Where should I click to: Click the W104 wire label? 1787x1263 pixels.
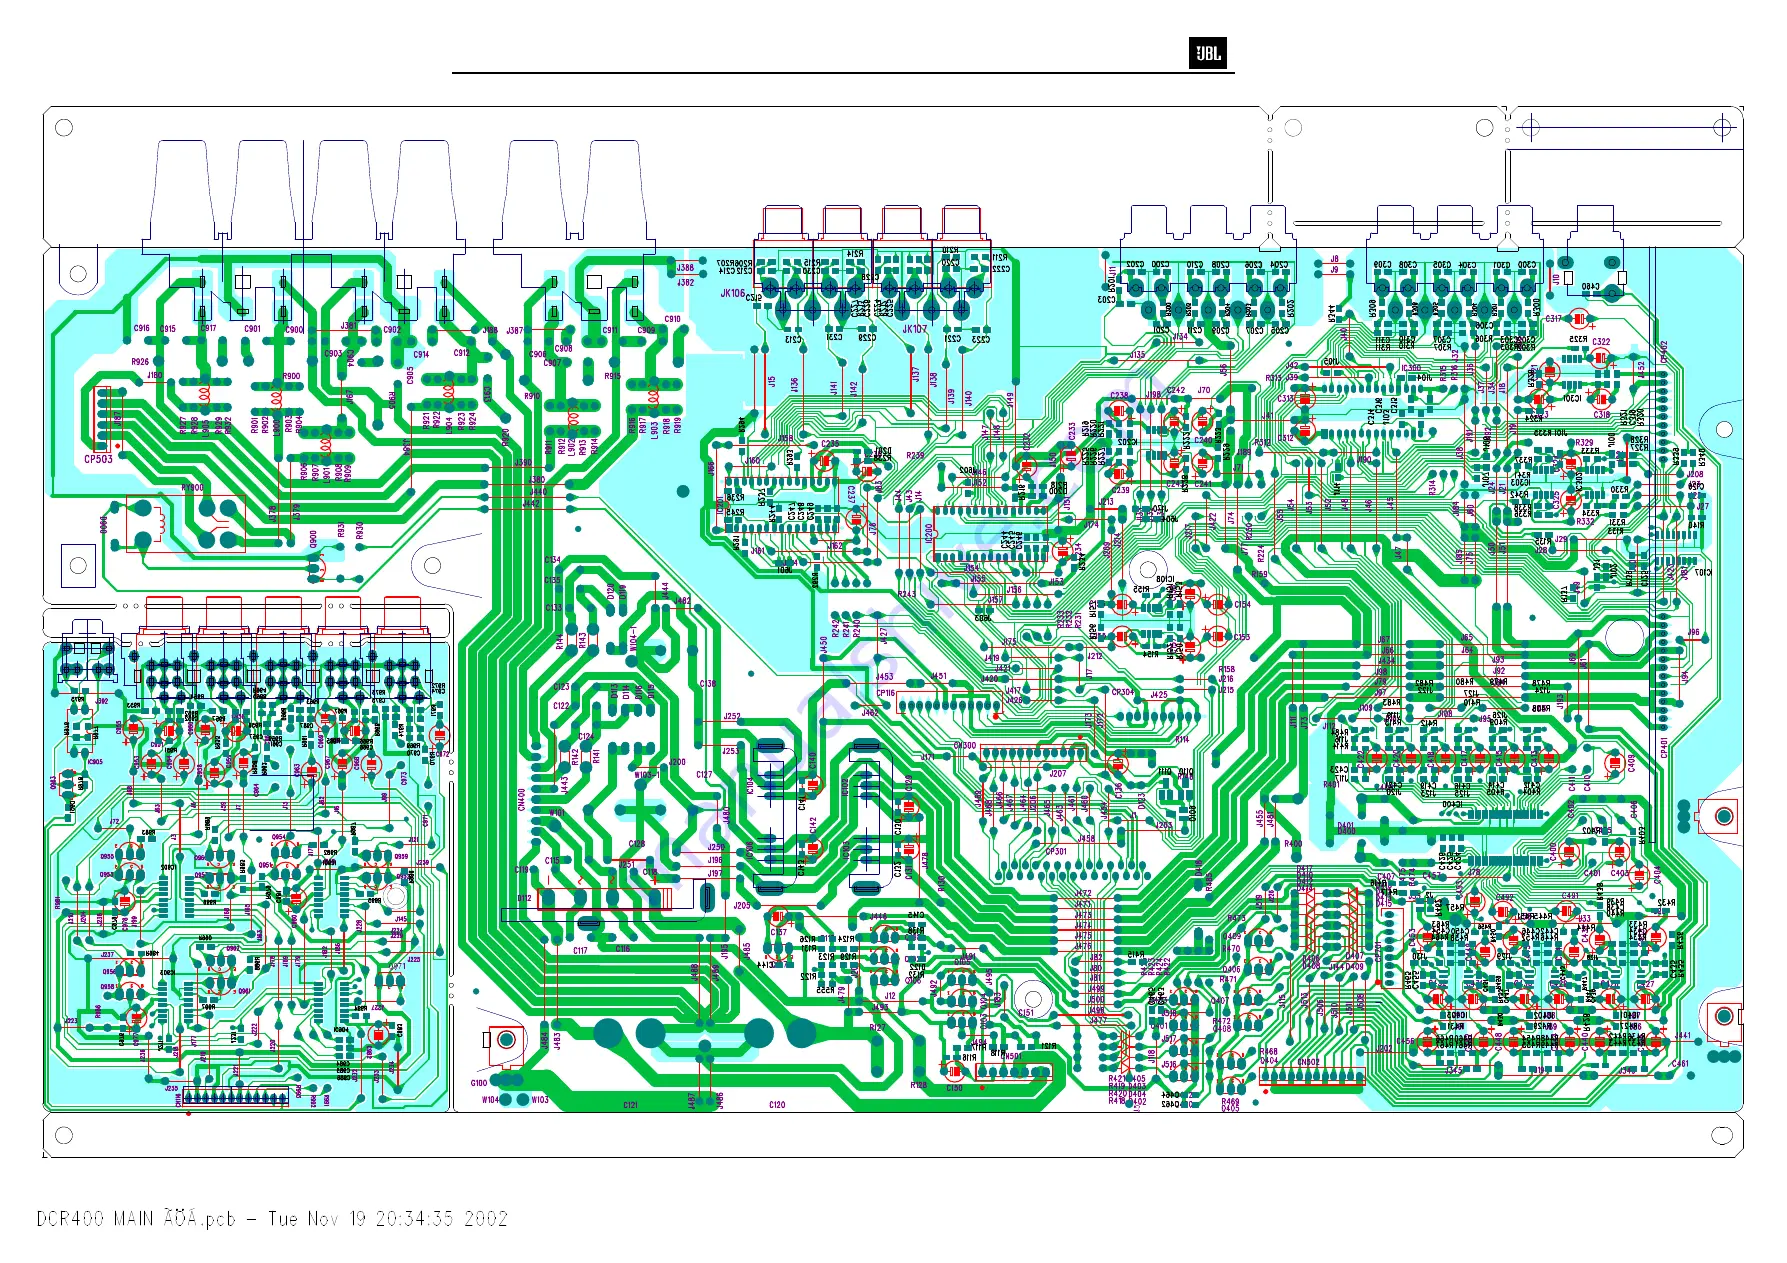pyautogui.click(x=490, y=1100)
